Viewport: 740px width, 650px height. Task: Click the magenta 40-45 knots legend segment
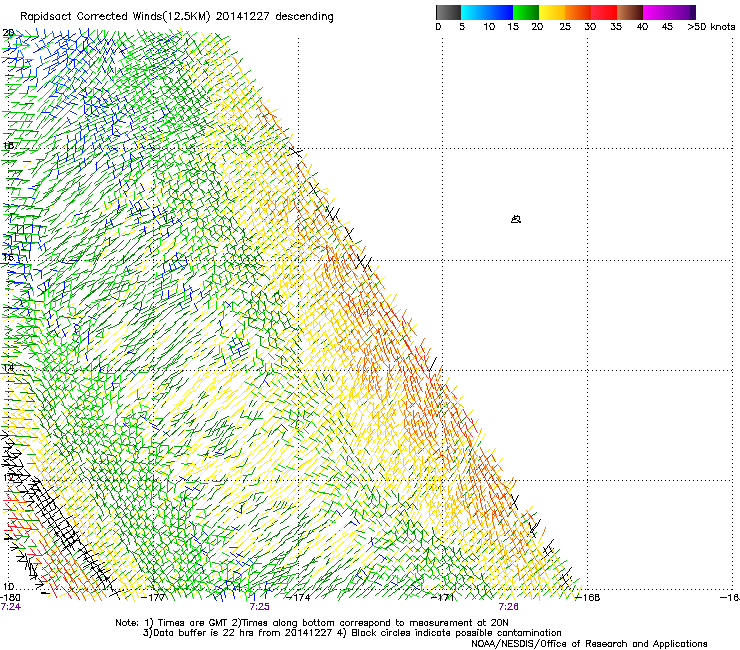[x=656, y=12]
